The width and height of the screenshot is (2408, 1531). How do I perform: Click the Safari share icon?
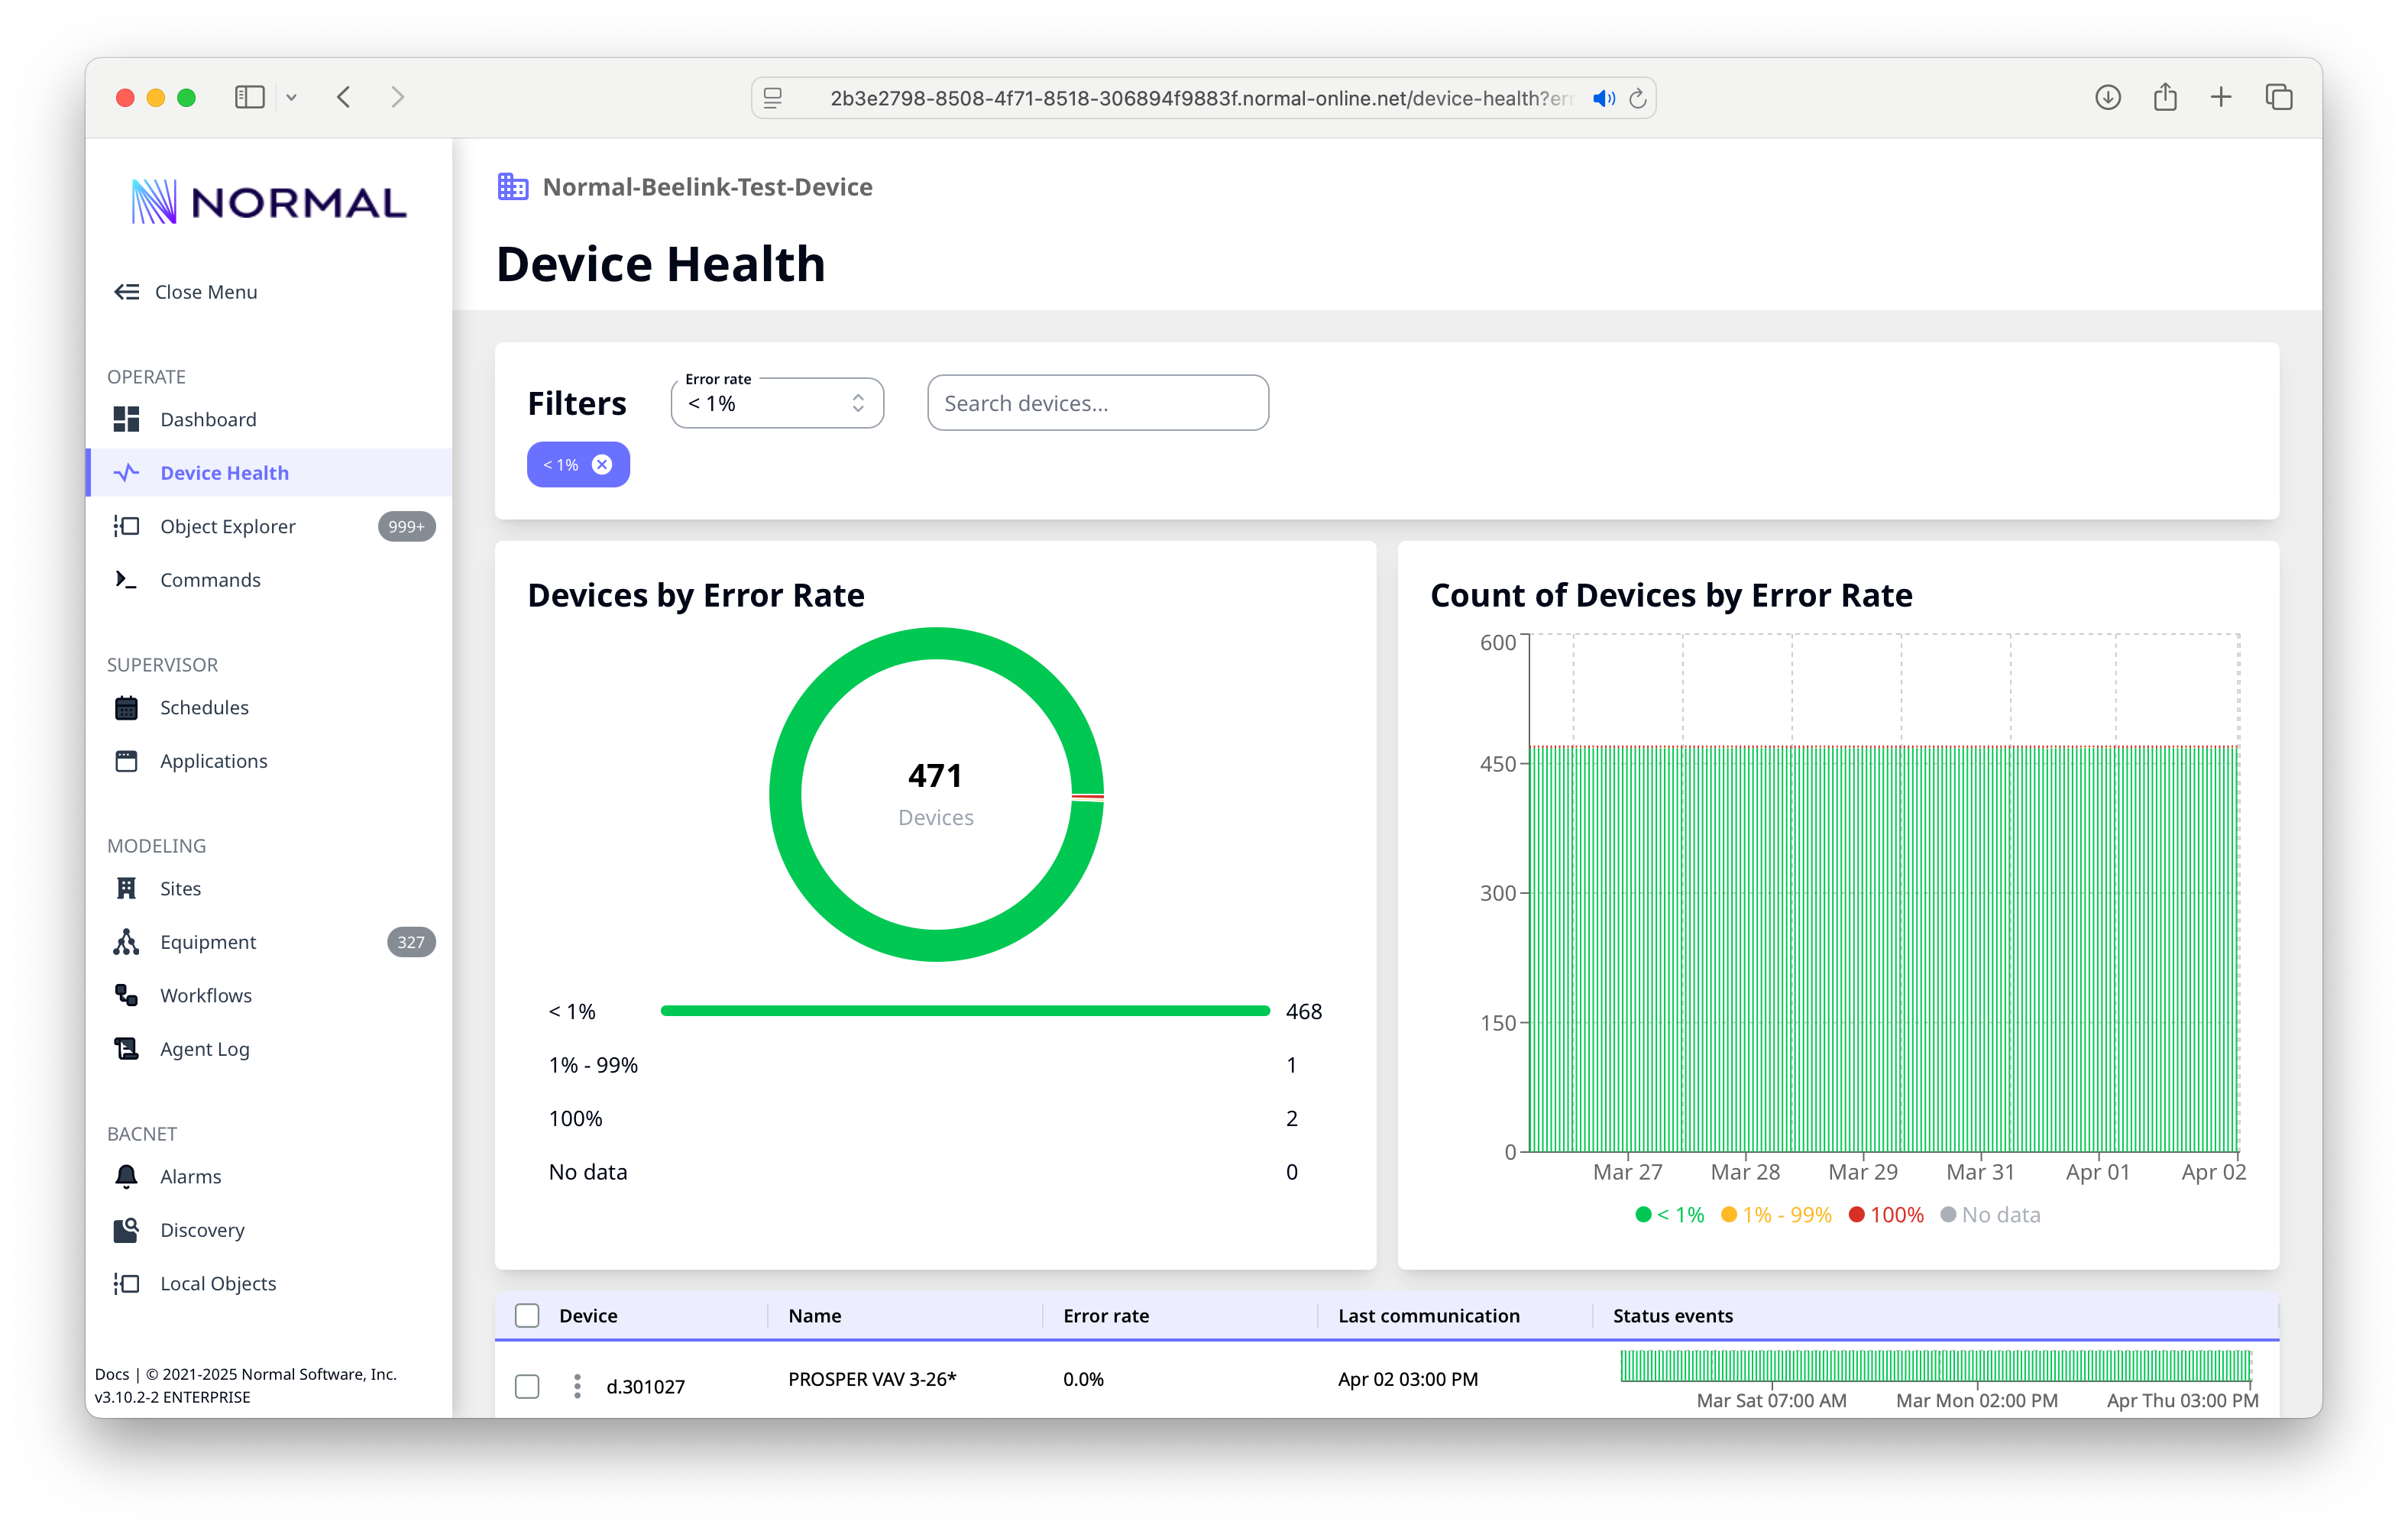(2165, 97)
